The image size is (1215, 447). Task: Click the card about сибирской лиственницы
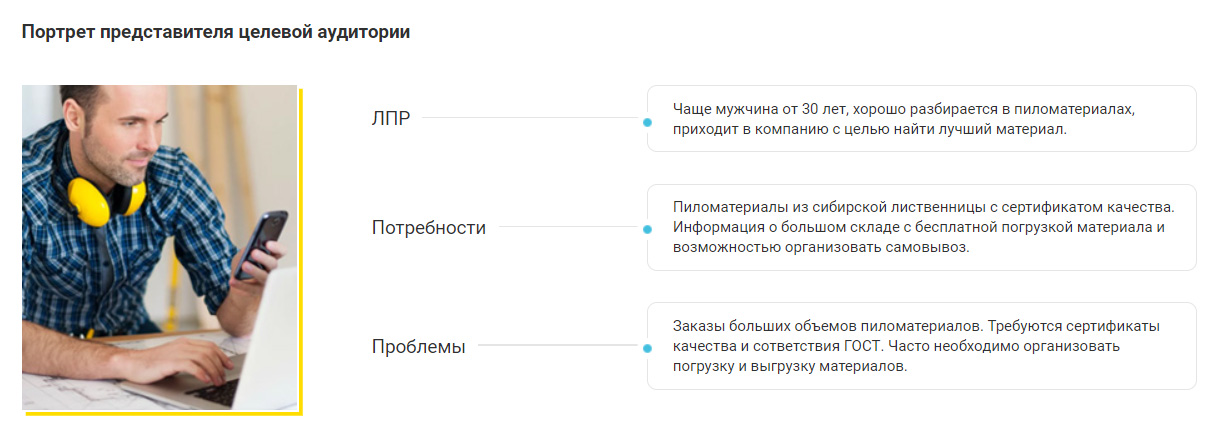[921, 227]
